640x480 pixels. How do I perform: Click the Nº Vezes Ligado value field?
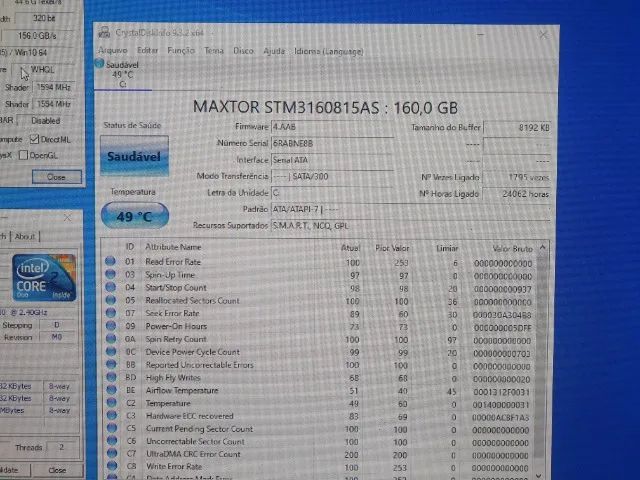tap(517, 178)
